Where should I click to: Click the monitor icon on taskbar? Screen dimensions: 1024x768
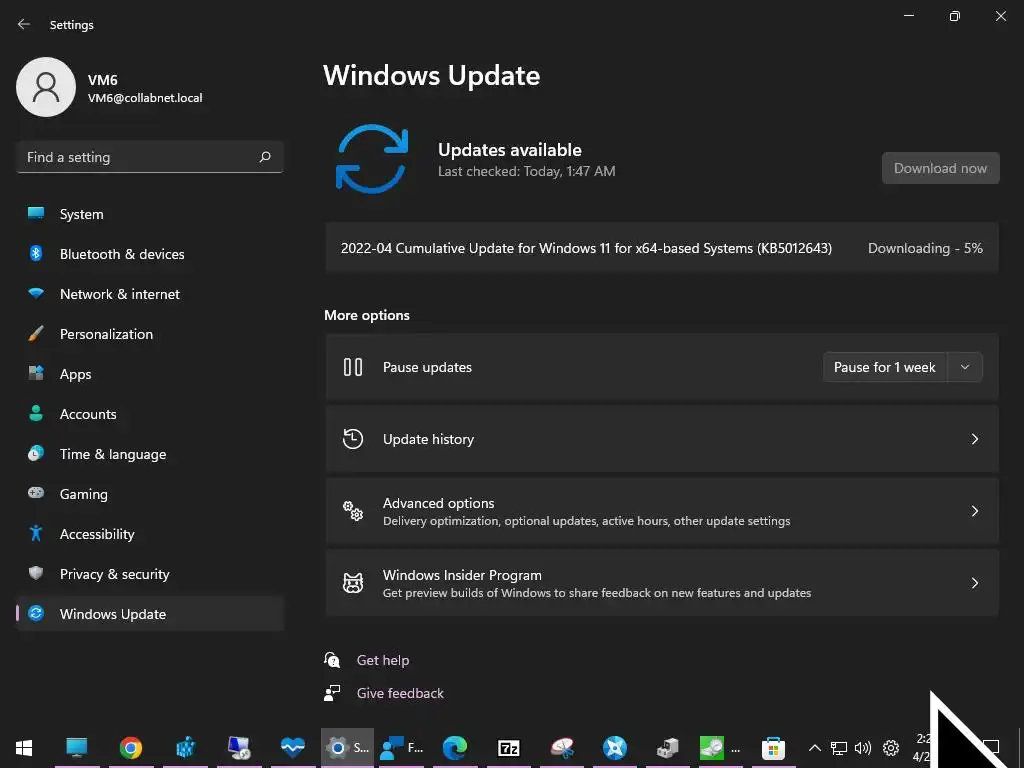coord(76,747)
